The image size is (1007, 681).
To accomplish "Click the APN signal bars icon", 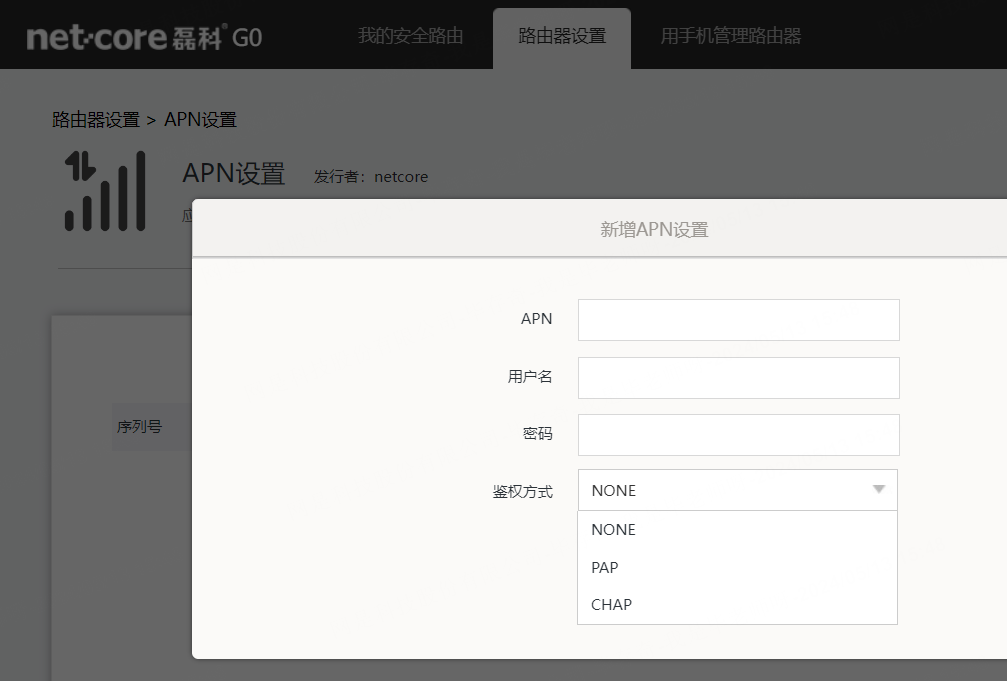I will 105,191.
